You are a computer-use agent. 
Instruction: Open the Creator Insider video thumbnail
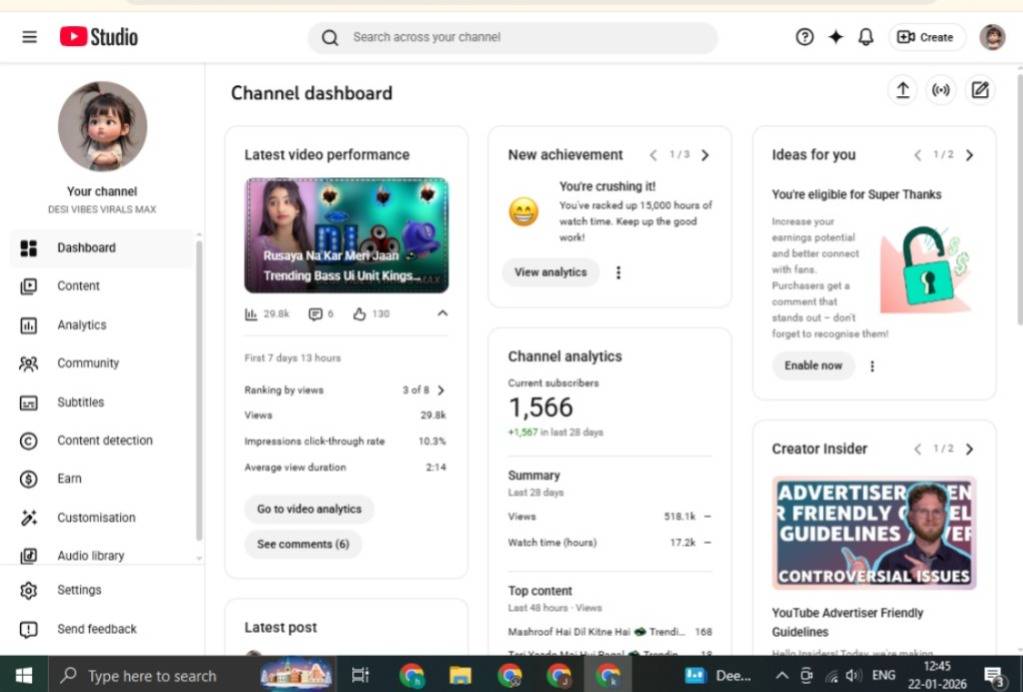tap(873, 533)
